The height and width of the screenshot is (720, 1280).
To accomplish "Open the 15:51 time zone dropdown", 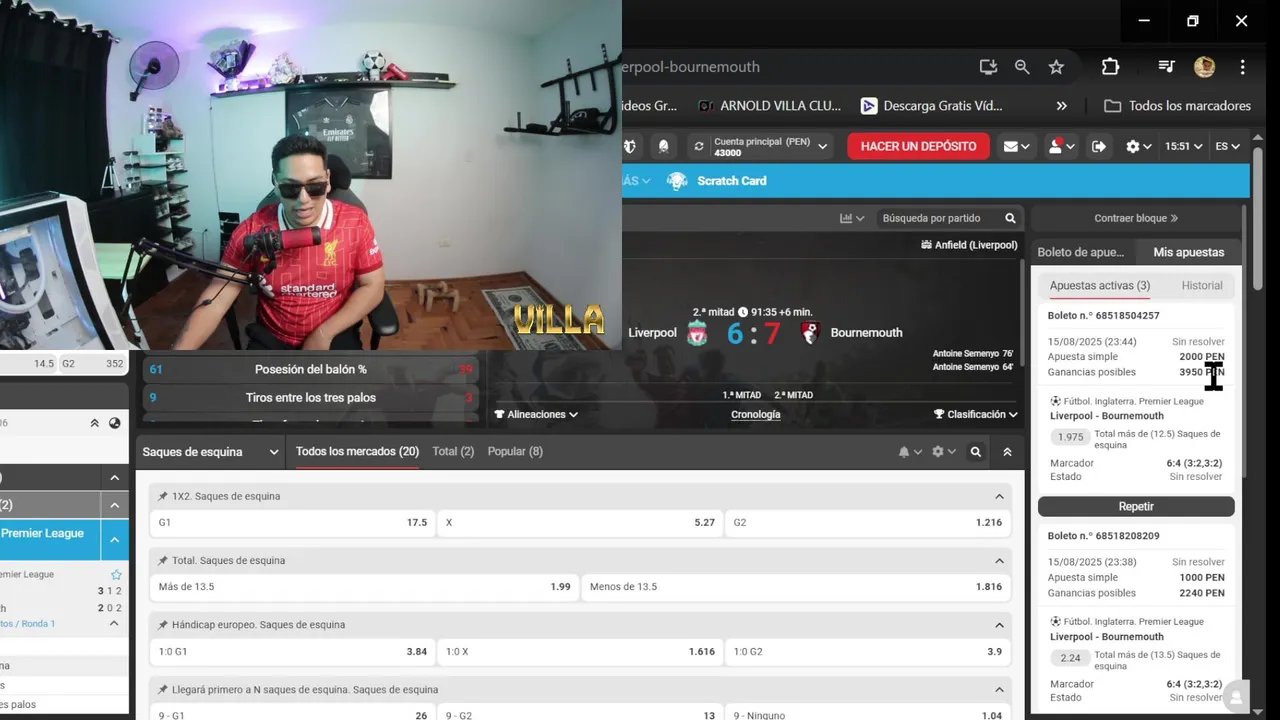I will (1184, 147).
